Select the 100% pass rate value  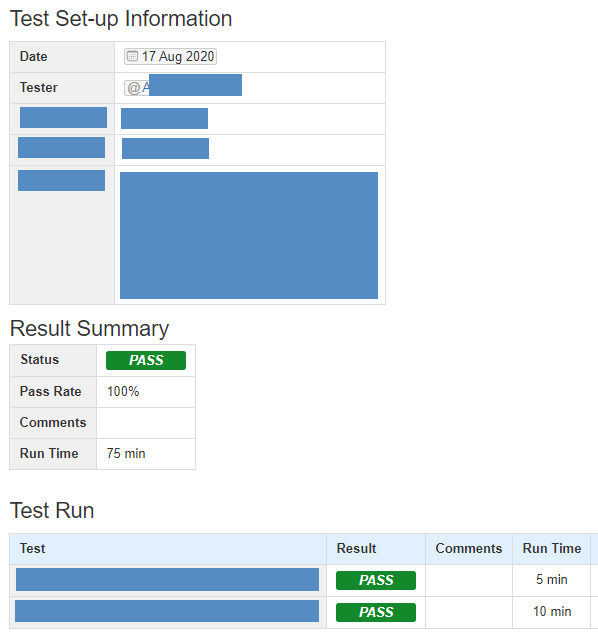[x=123, y=391]
